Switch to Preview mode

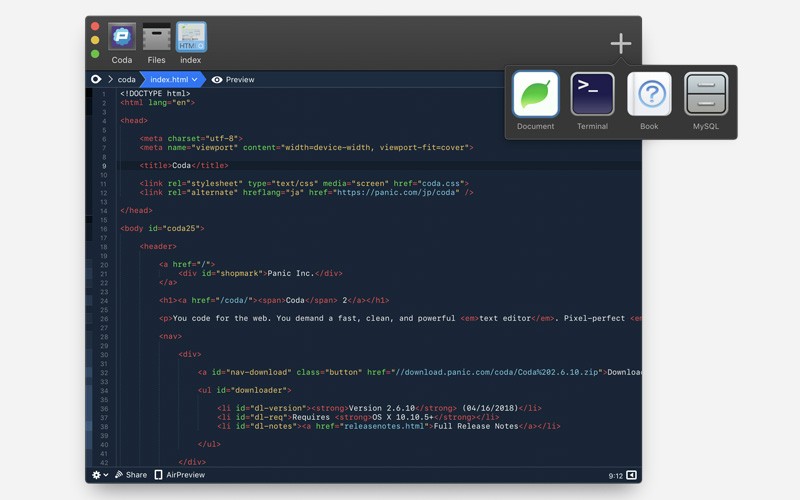pyautogui.click(x=240, y=80)
